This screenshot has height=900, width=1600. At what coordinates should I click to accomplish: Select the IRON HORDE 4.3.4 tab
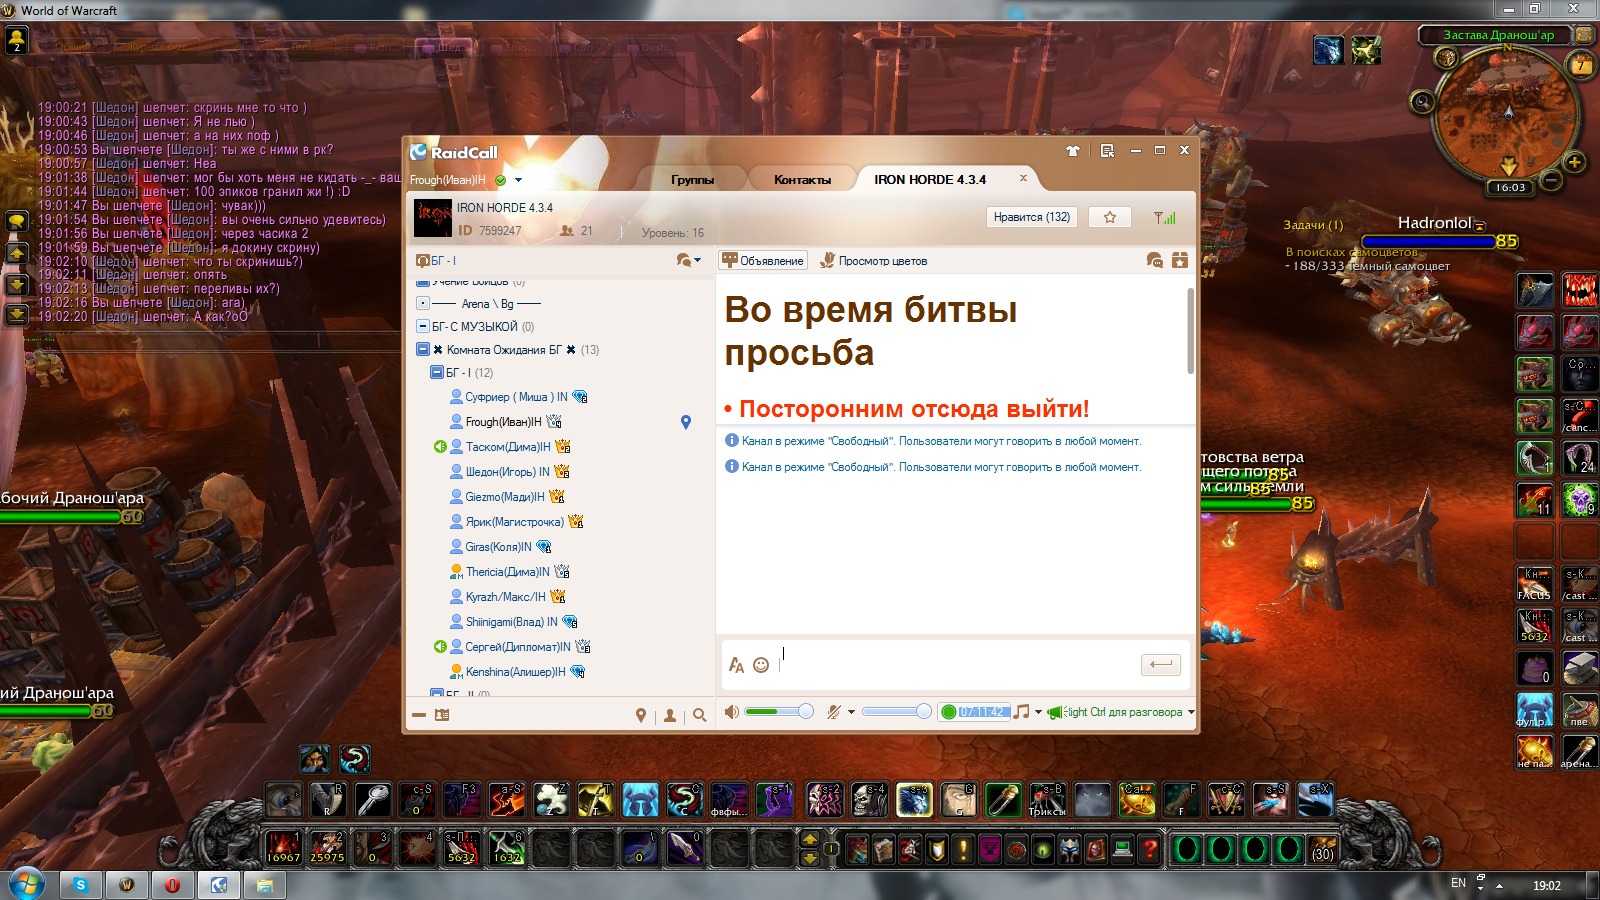pos(930,180)
